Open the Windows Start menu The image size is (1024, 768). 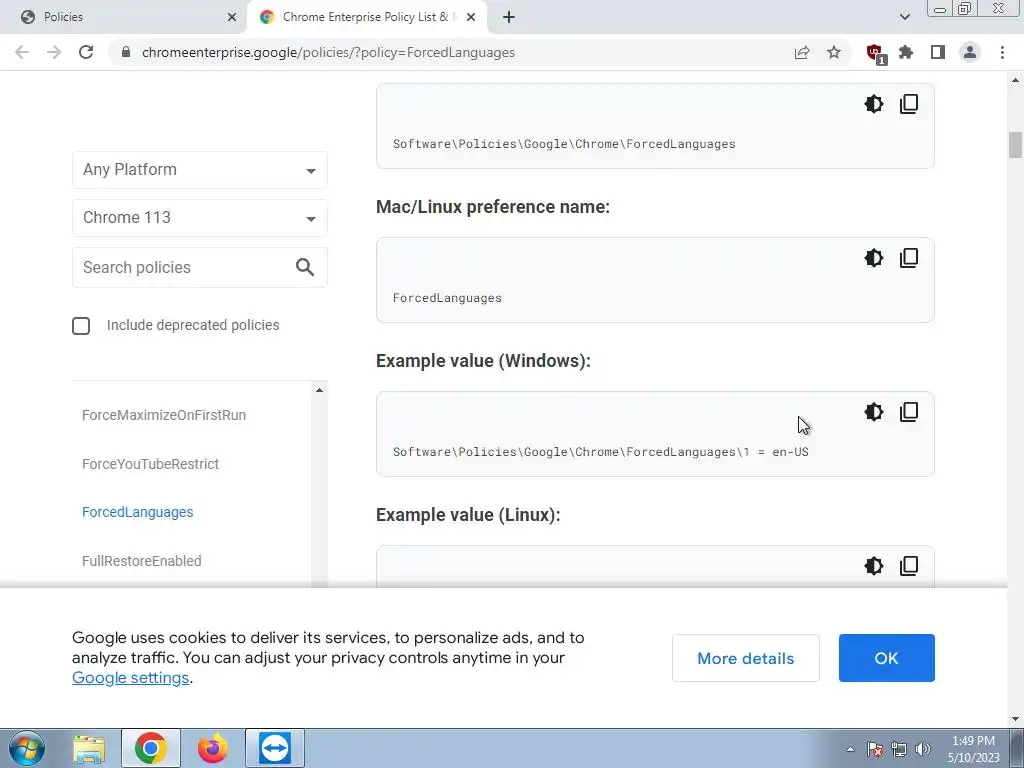coord(26,748)
